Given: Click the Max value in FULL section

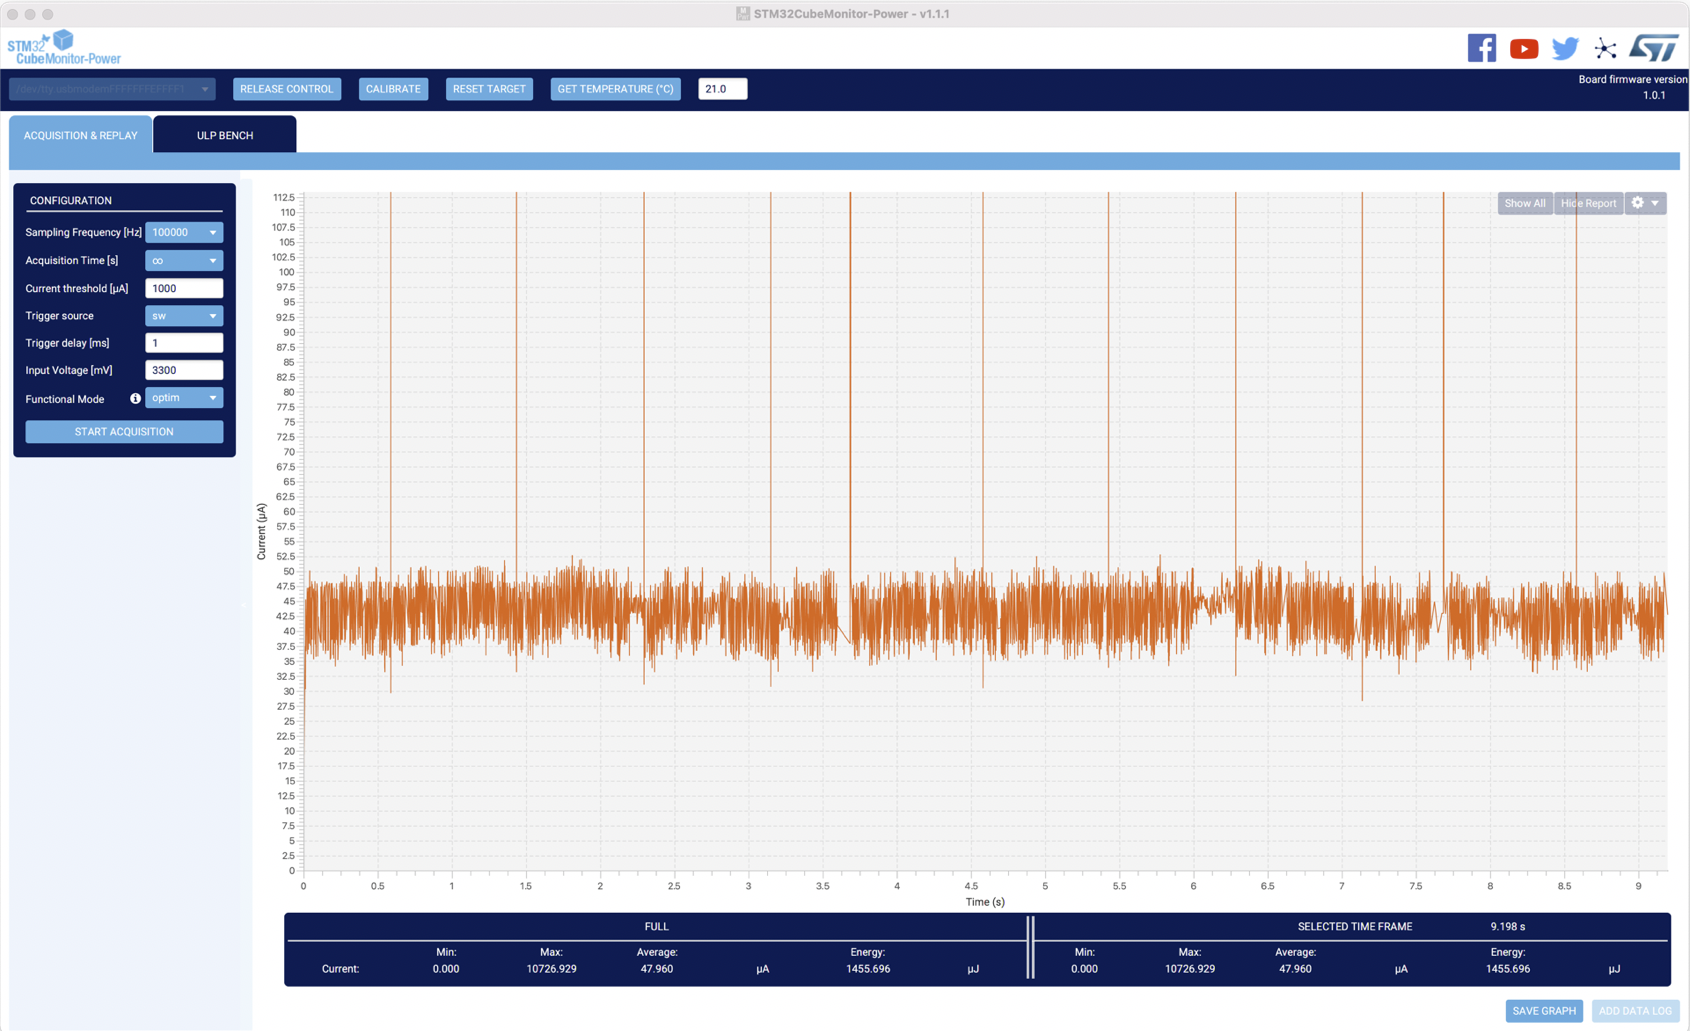Looking at the screenshot, I should tap(552, 969).
